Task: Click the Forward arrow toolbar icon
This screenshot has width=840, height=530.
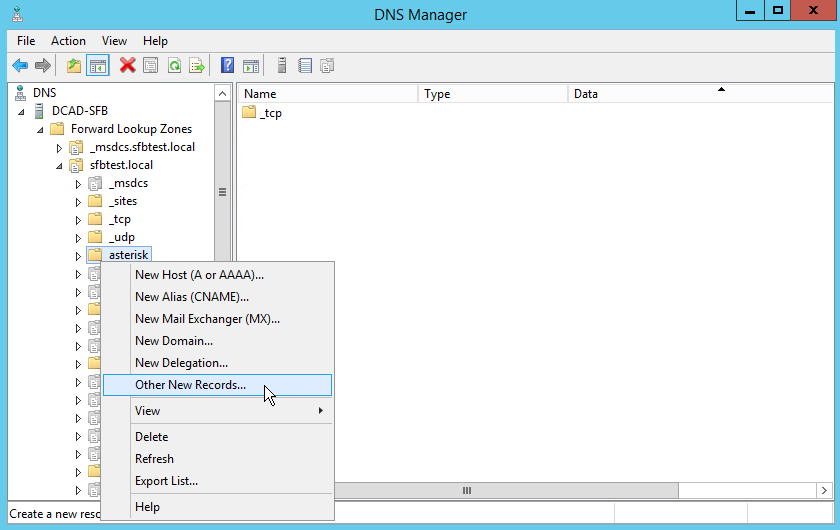Action: tap(42, 66)
